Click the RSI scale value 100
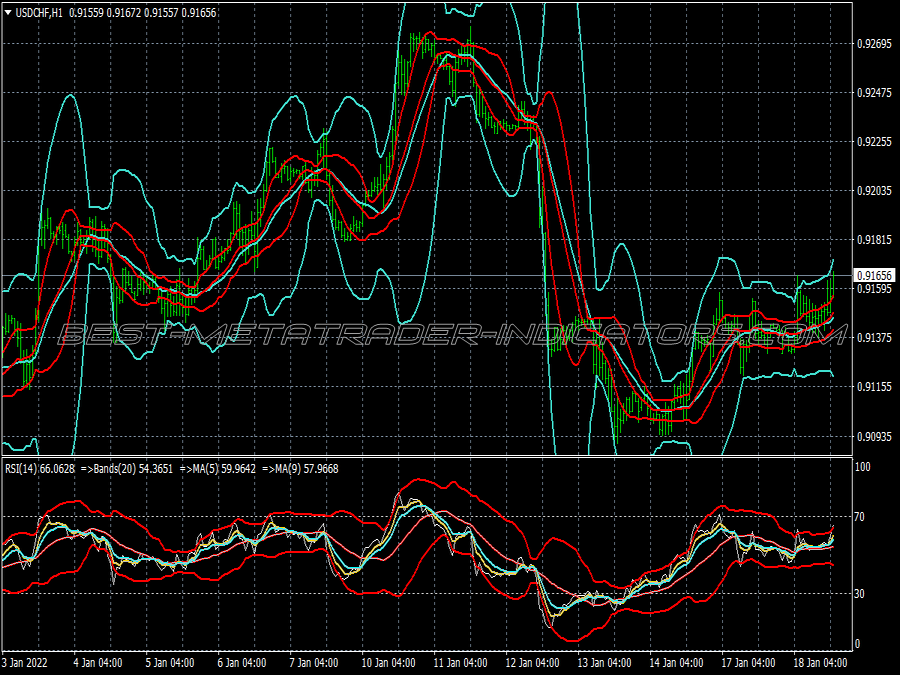The image size is (900, 675). 863,467
